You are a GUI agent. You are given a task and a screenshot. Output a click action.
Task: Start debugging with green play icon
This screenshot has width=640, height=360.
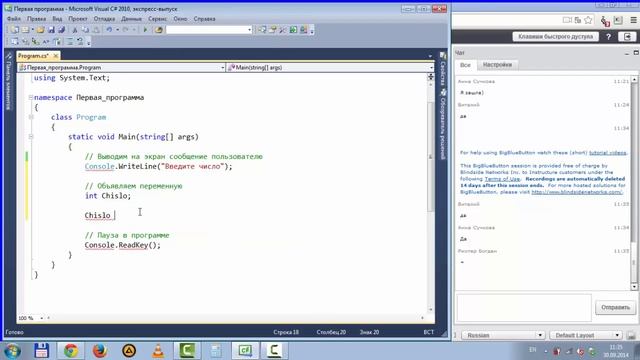click(x=145, y=30)
